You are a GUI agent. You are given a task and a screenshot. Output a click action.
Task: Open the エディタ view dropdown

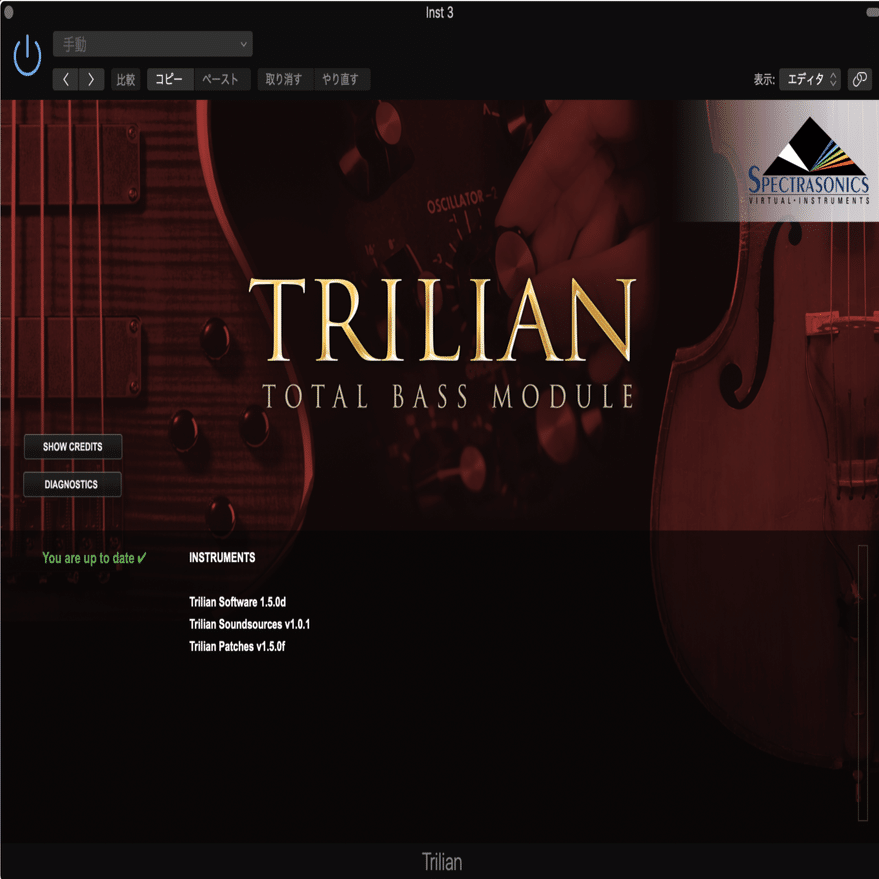tap(809, 80)
